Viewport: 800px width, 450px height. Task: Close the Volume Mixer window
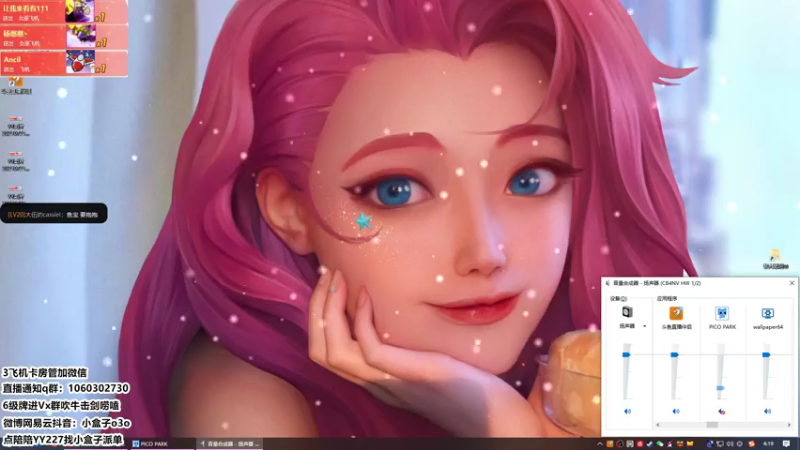792,283
